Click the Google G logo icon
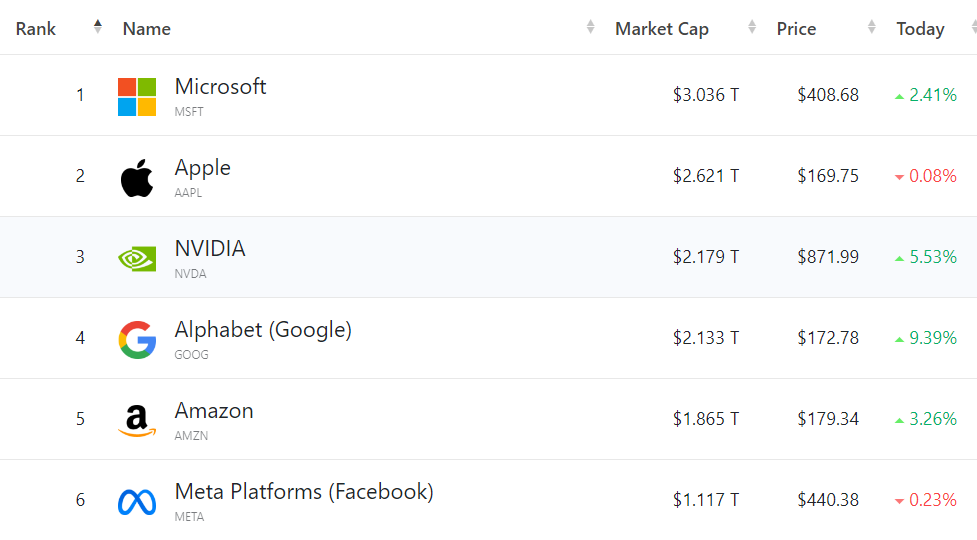Image resolution: width=977 pixels, height=540 pixels. pyautogui.click(x=137, y=339)
